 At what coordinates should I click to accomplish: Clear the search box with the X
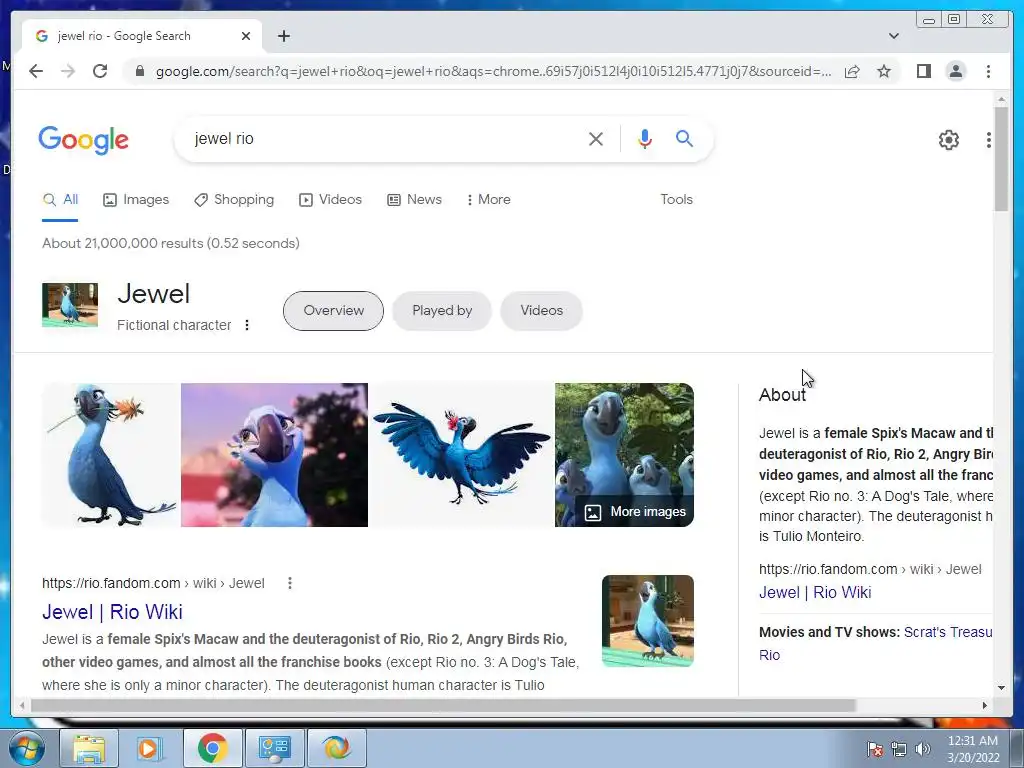[x=596, y=138]
